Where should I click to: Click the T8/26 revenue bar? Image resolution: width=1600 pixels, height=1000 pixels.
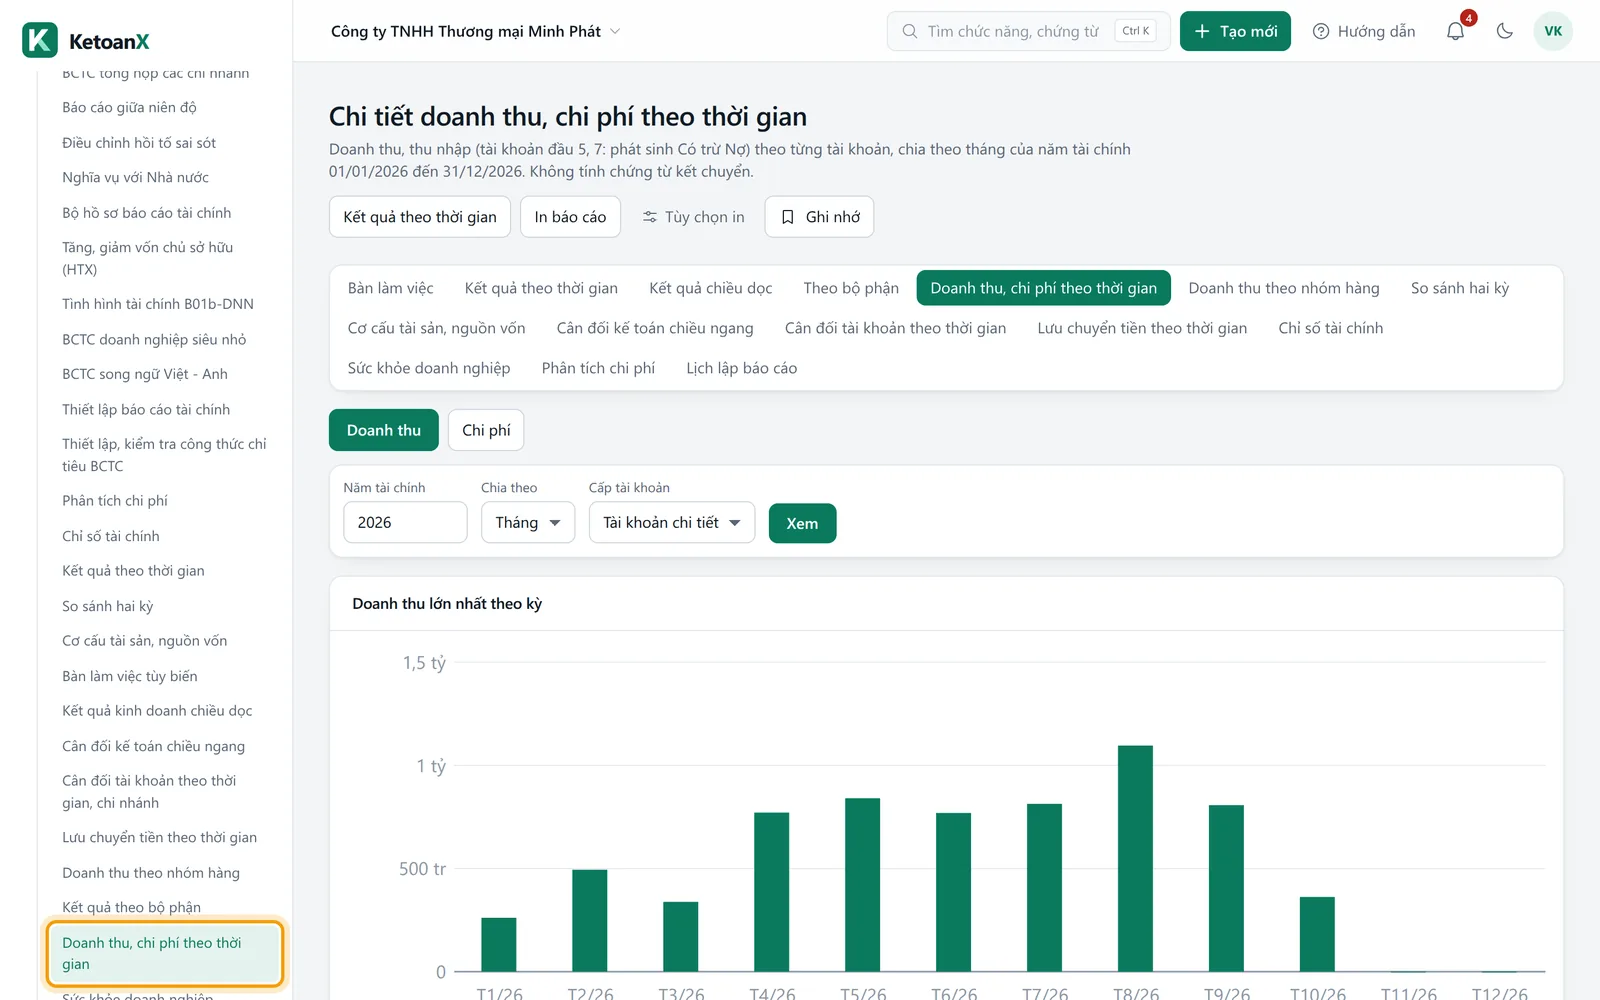pos(1135,858)
